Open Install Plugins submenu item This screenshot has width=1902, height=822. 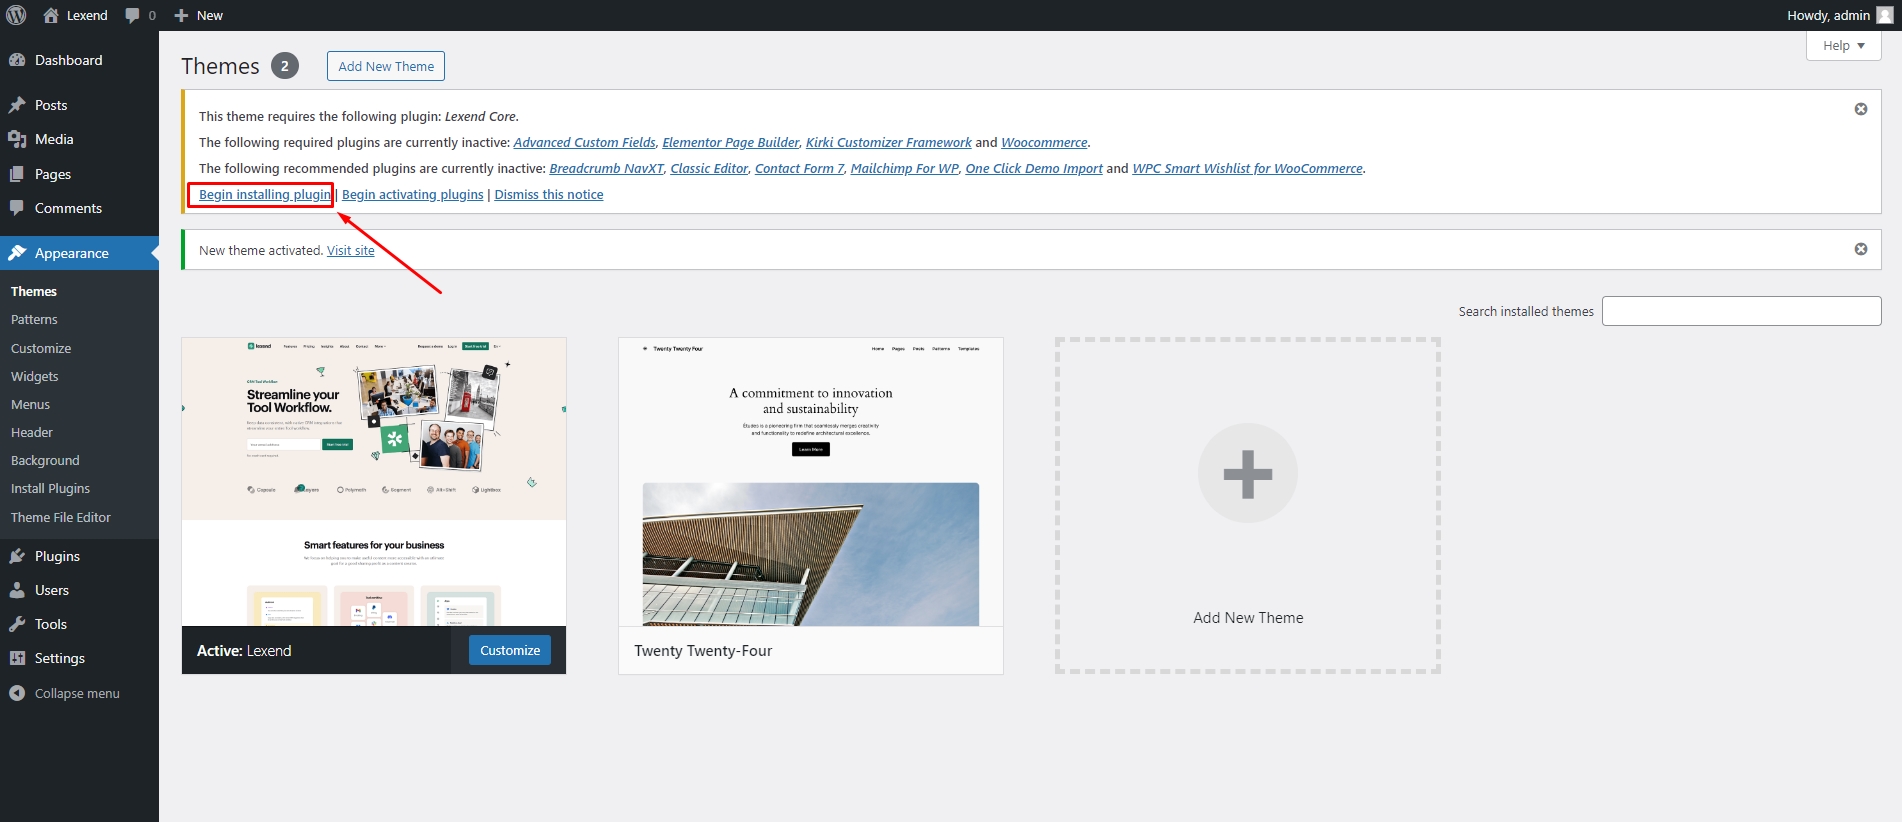50,488
